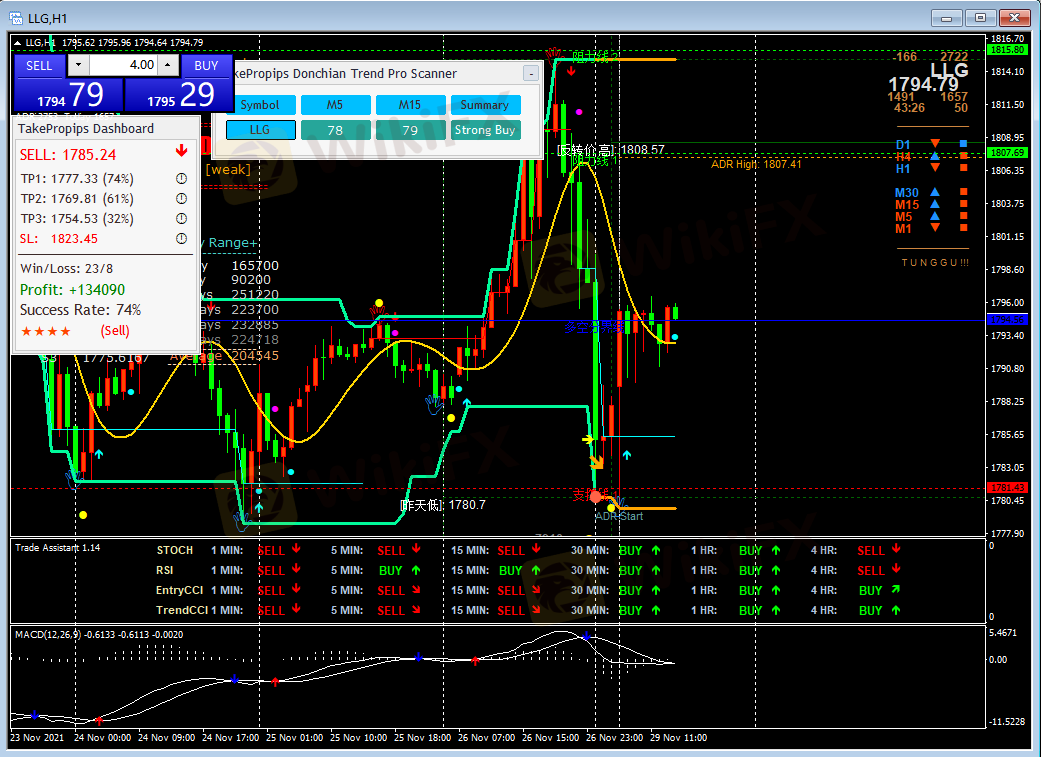Collapse the Donchian Trend Pro Scanner panel
This screenshot has width=1041, height=757.
pos(530,74)
